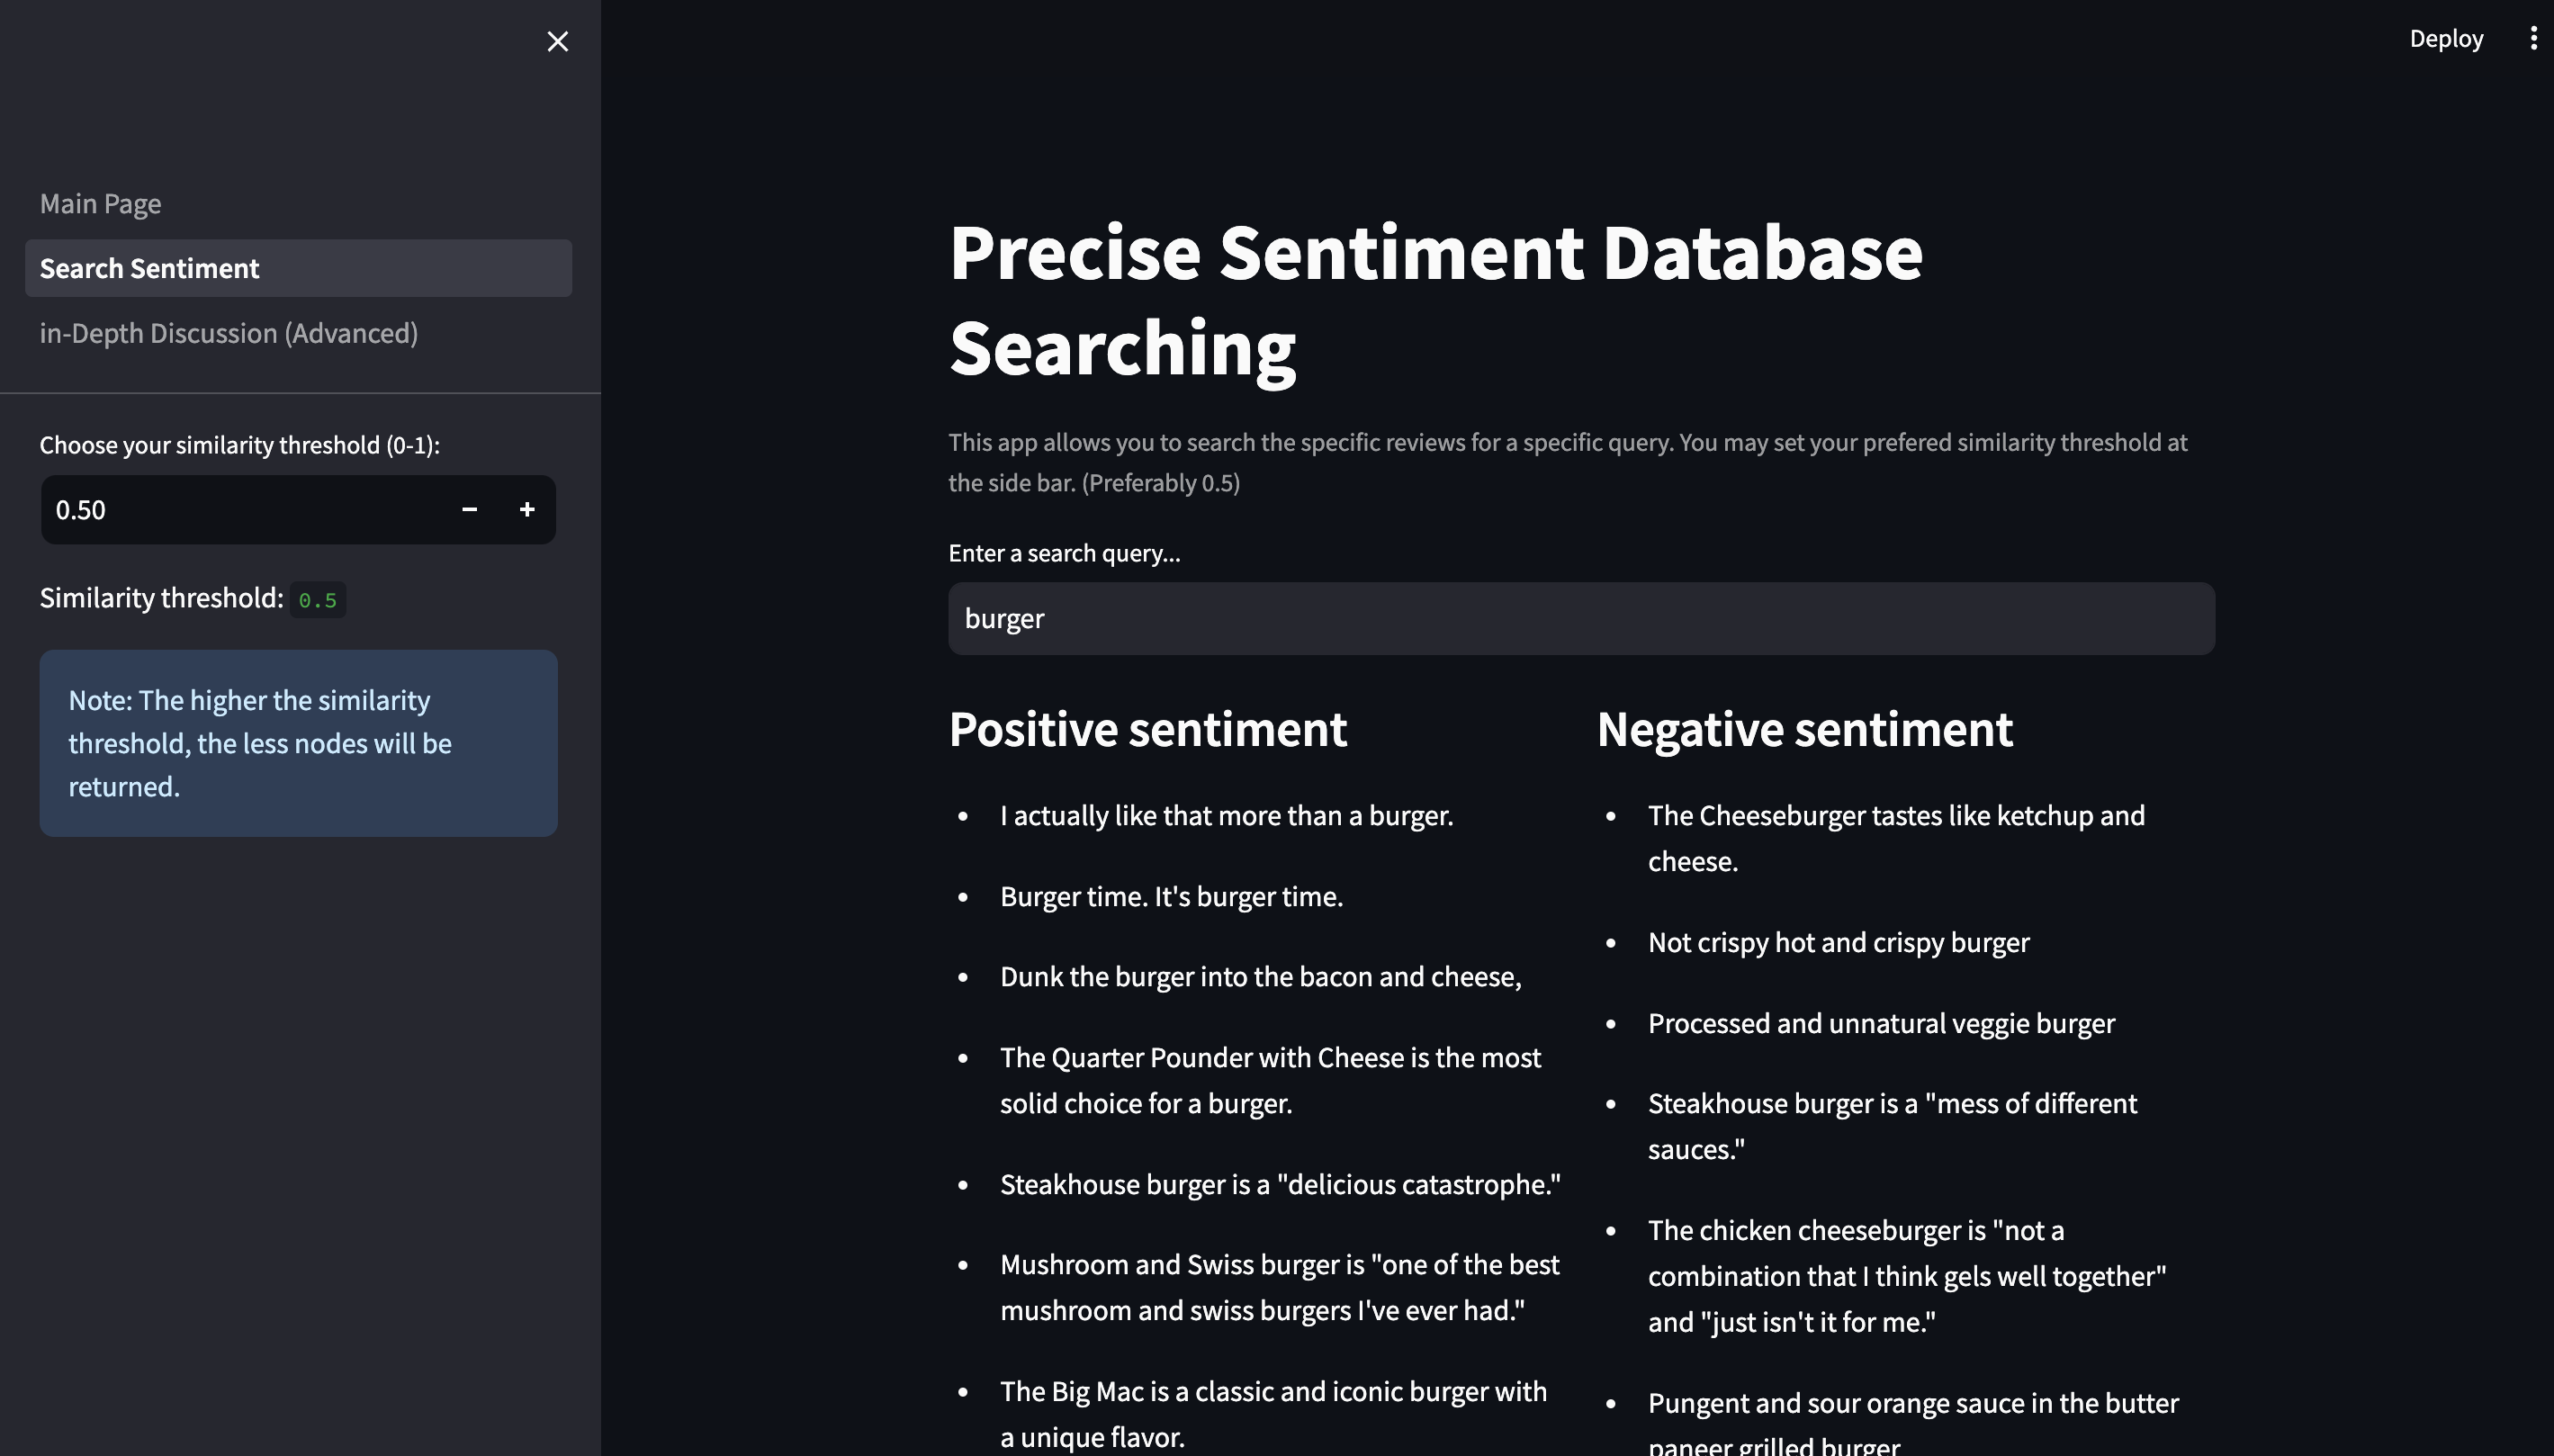The image size is (2554, 1456).
Task: Open in-Depth Discussion (Advanced) page
Action: (228, 333)
